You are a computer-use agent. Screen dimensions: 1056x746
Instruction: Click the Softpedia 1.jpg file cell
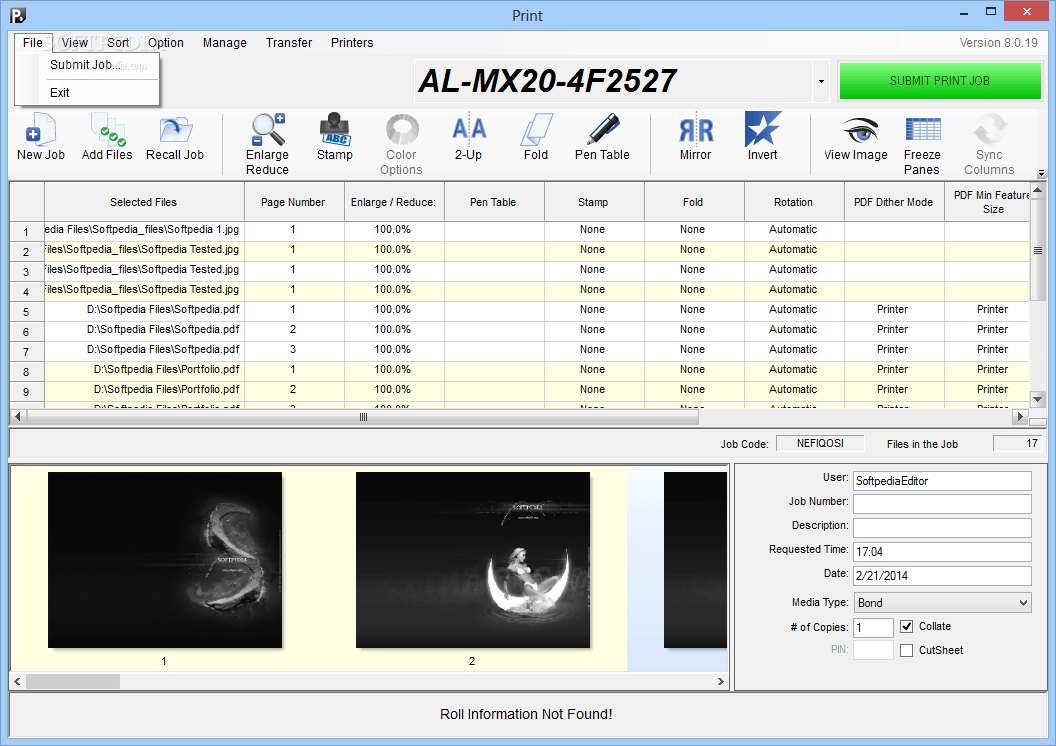[x=144, y=230]
